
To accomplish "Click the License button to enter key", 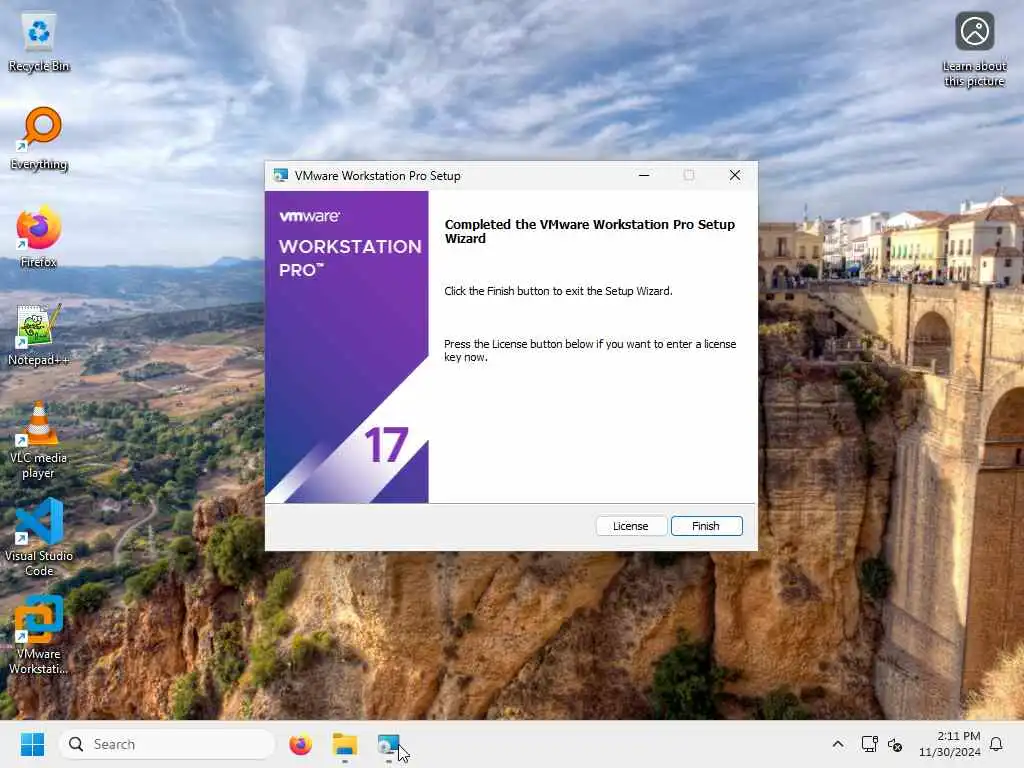I will pyautogui.click(x=631, y=526).
